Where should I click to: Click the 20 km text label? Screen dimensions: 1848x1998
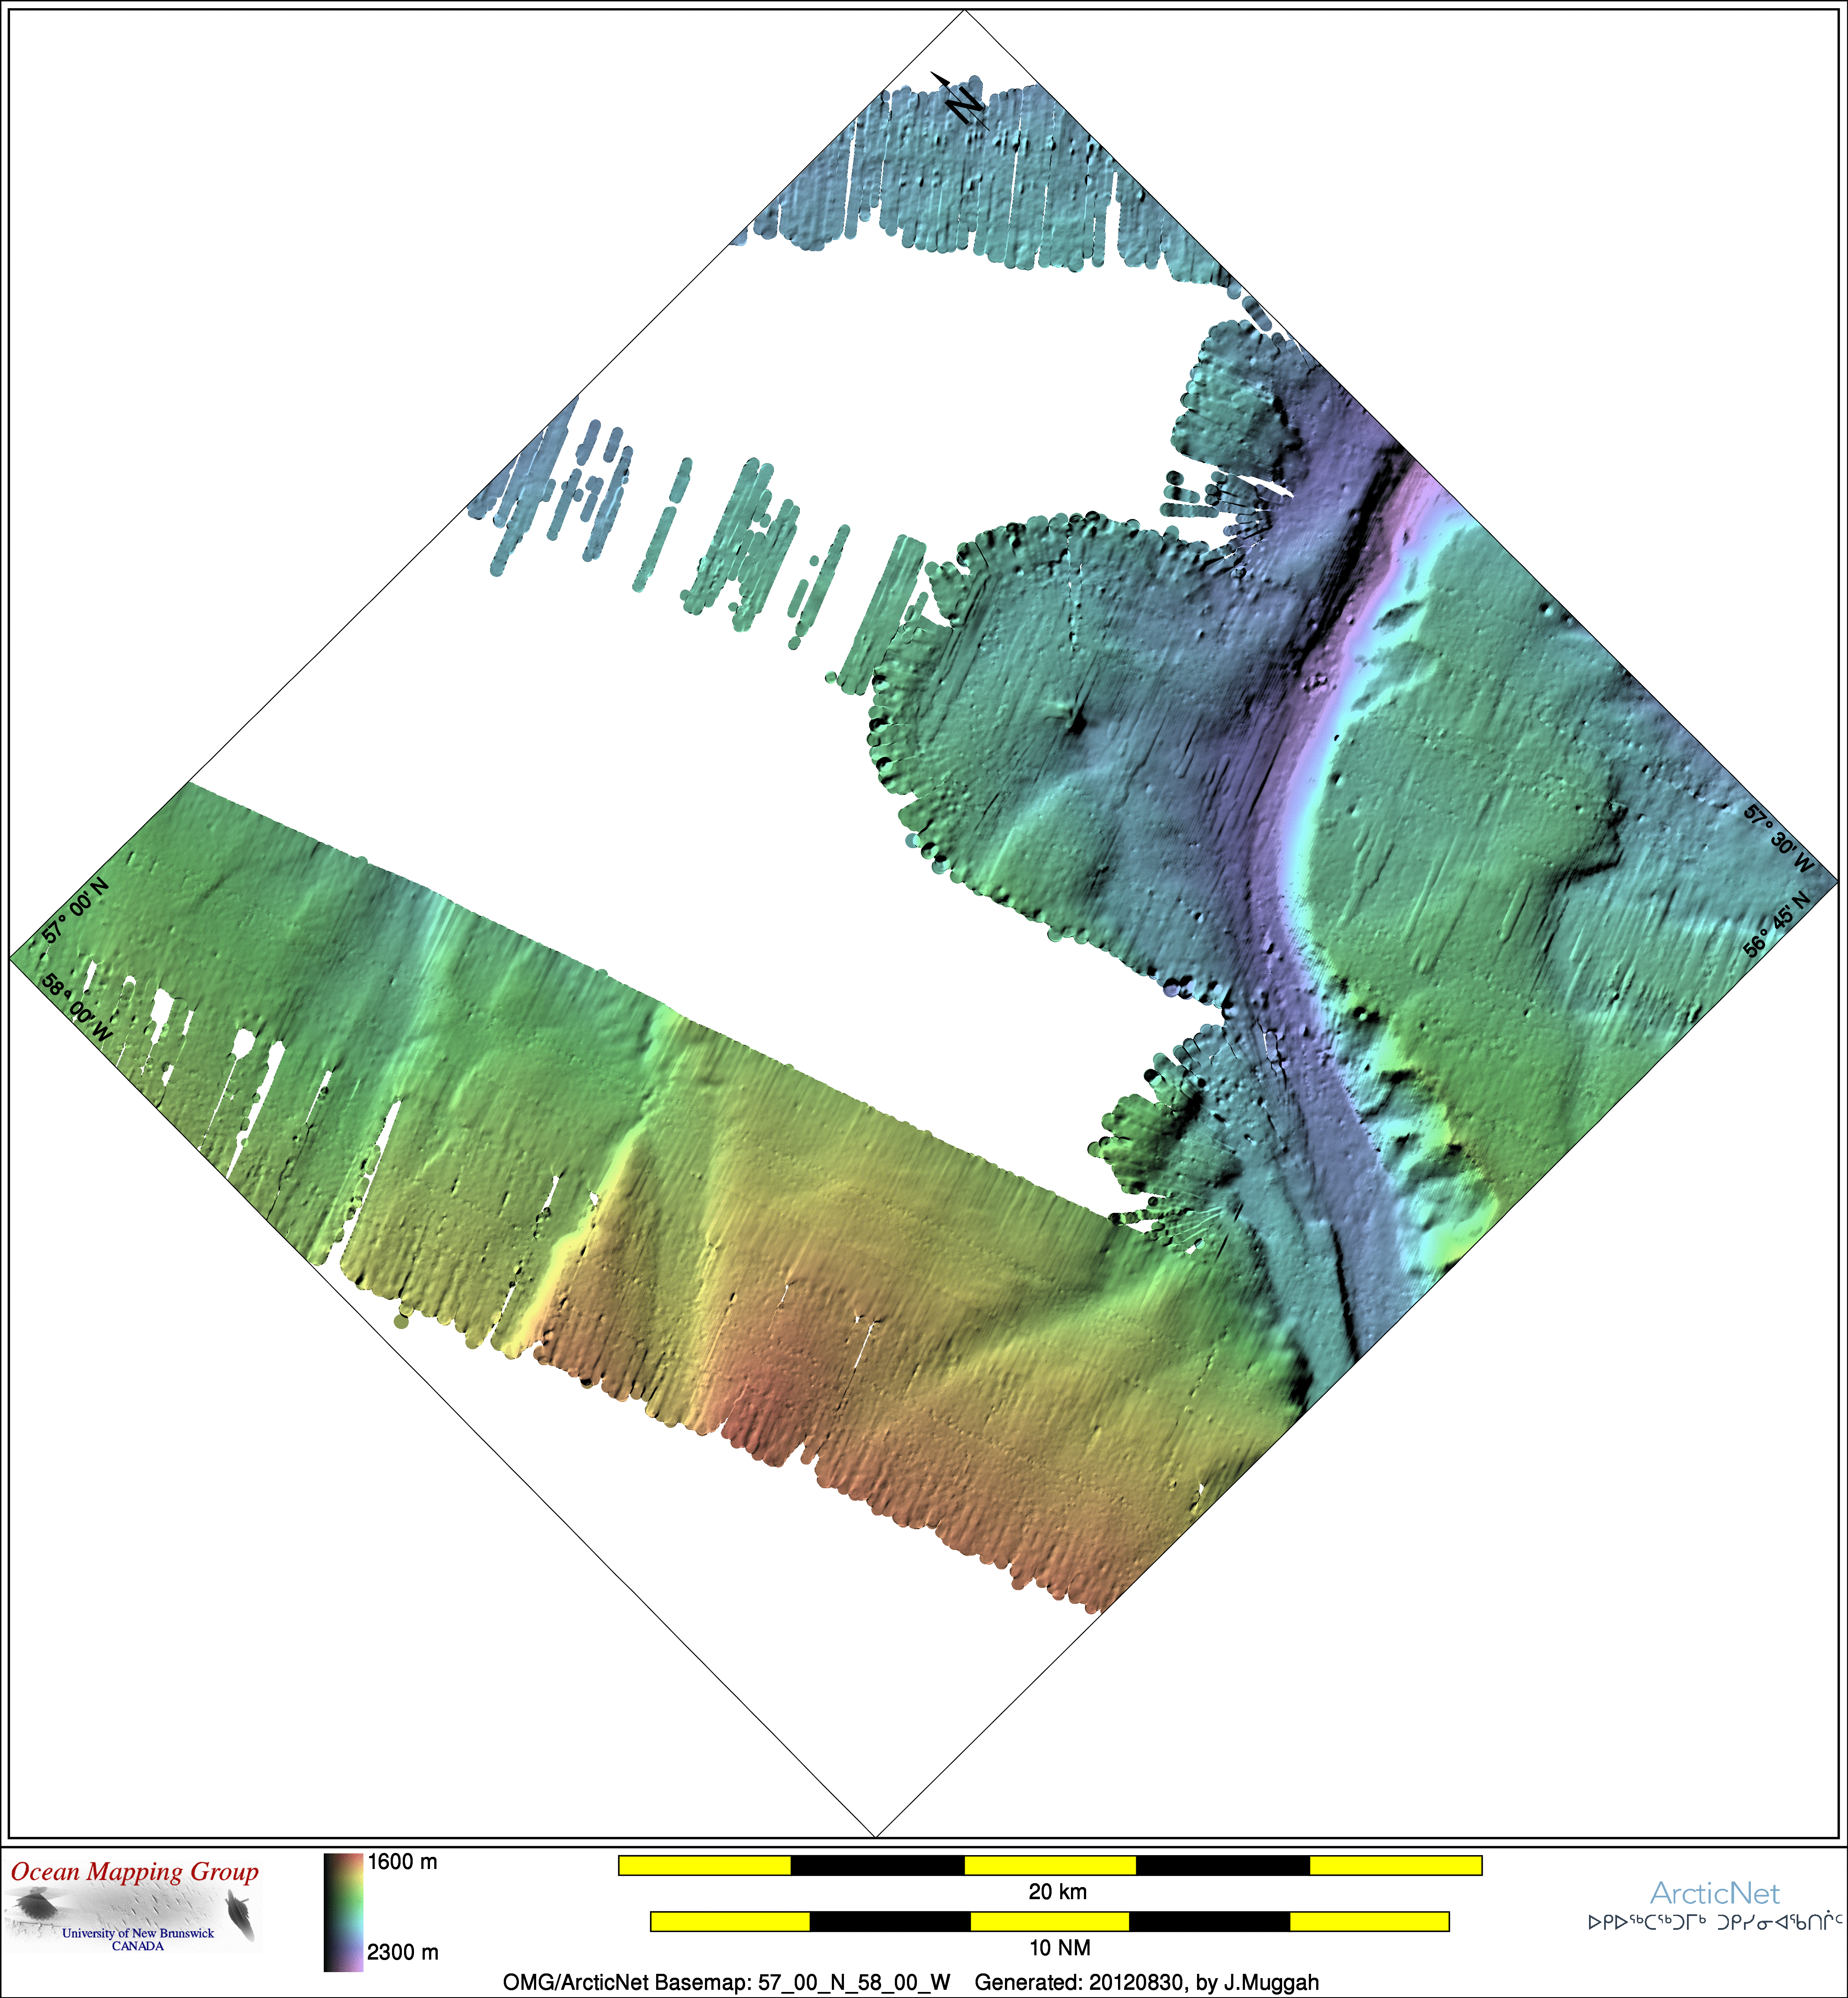[x=1057, y=1892]
